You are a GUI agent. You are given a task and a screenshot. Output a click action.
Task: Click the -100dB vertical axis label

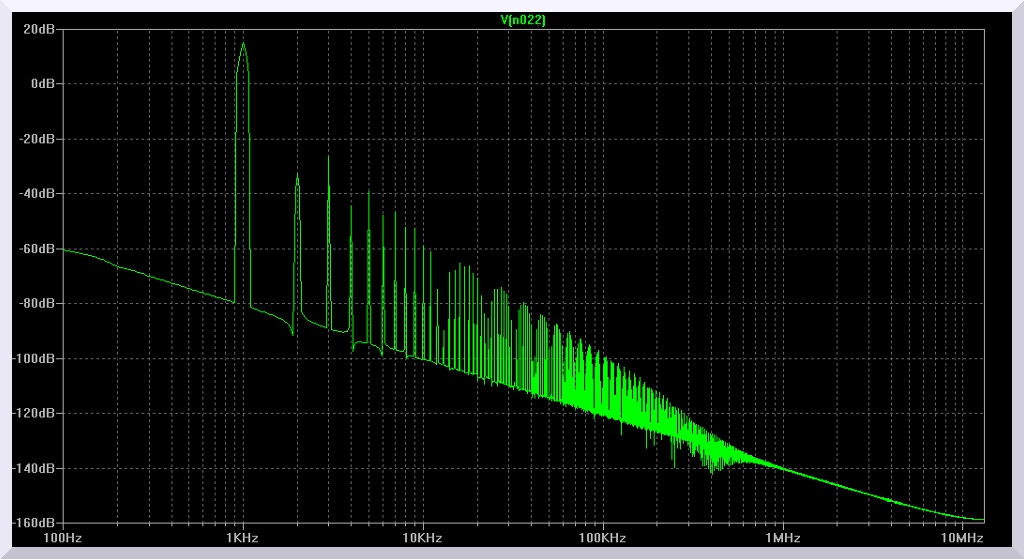pos(35,359)
